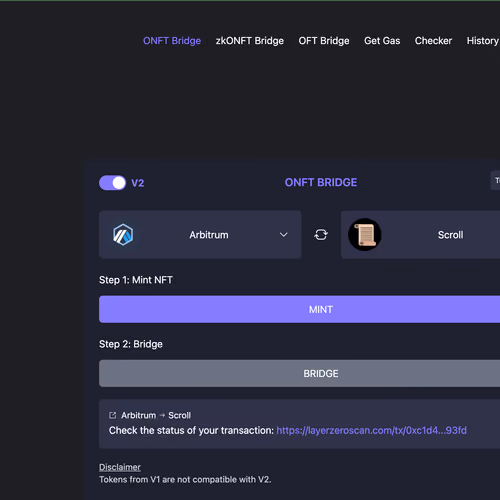Click the external link icon beside Arbitrum → Scroll
The width and height of the screenshot is (500, 500).
click(x=113, y=415)
